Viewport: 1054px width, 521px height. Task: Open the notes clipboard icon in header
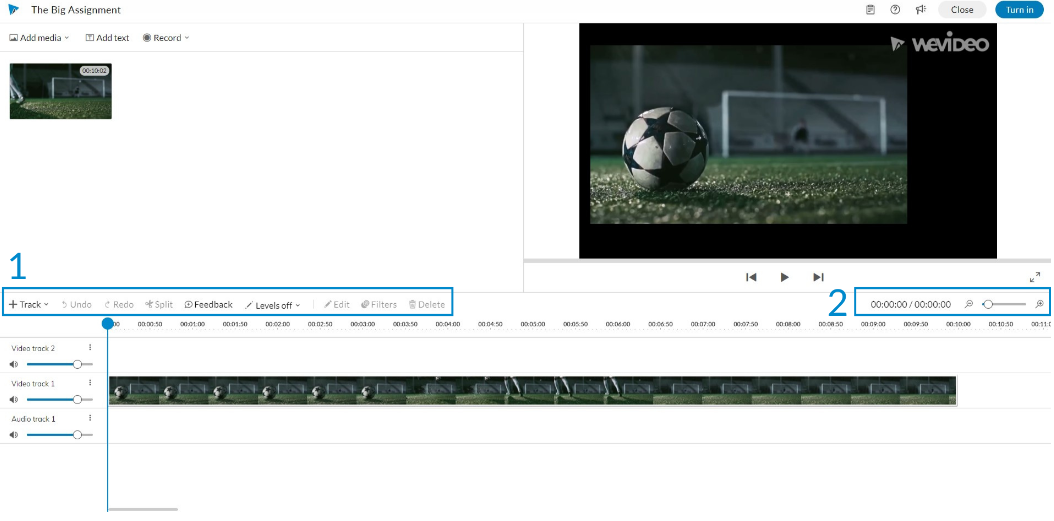(x=870, y=9)
